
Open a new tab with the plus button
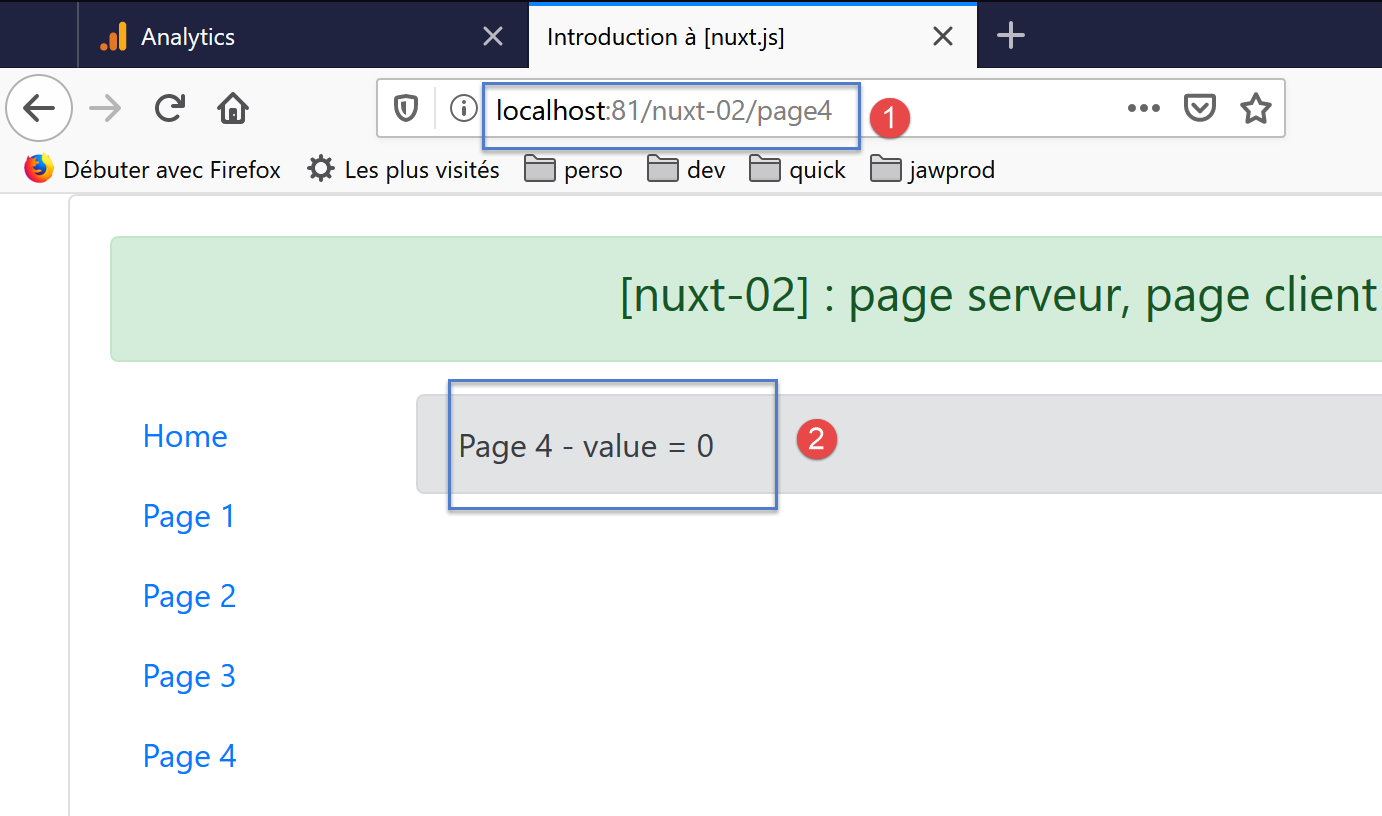[1012, 37]
